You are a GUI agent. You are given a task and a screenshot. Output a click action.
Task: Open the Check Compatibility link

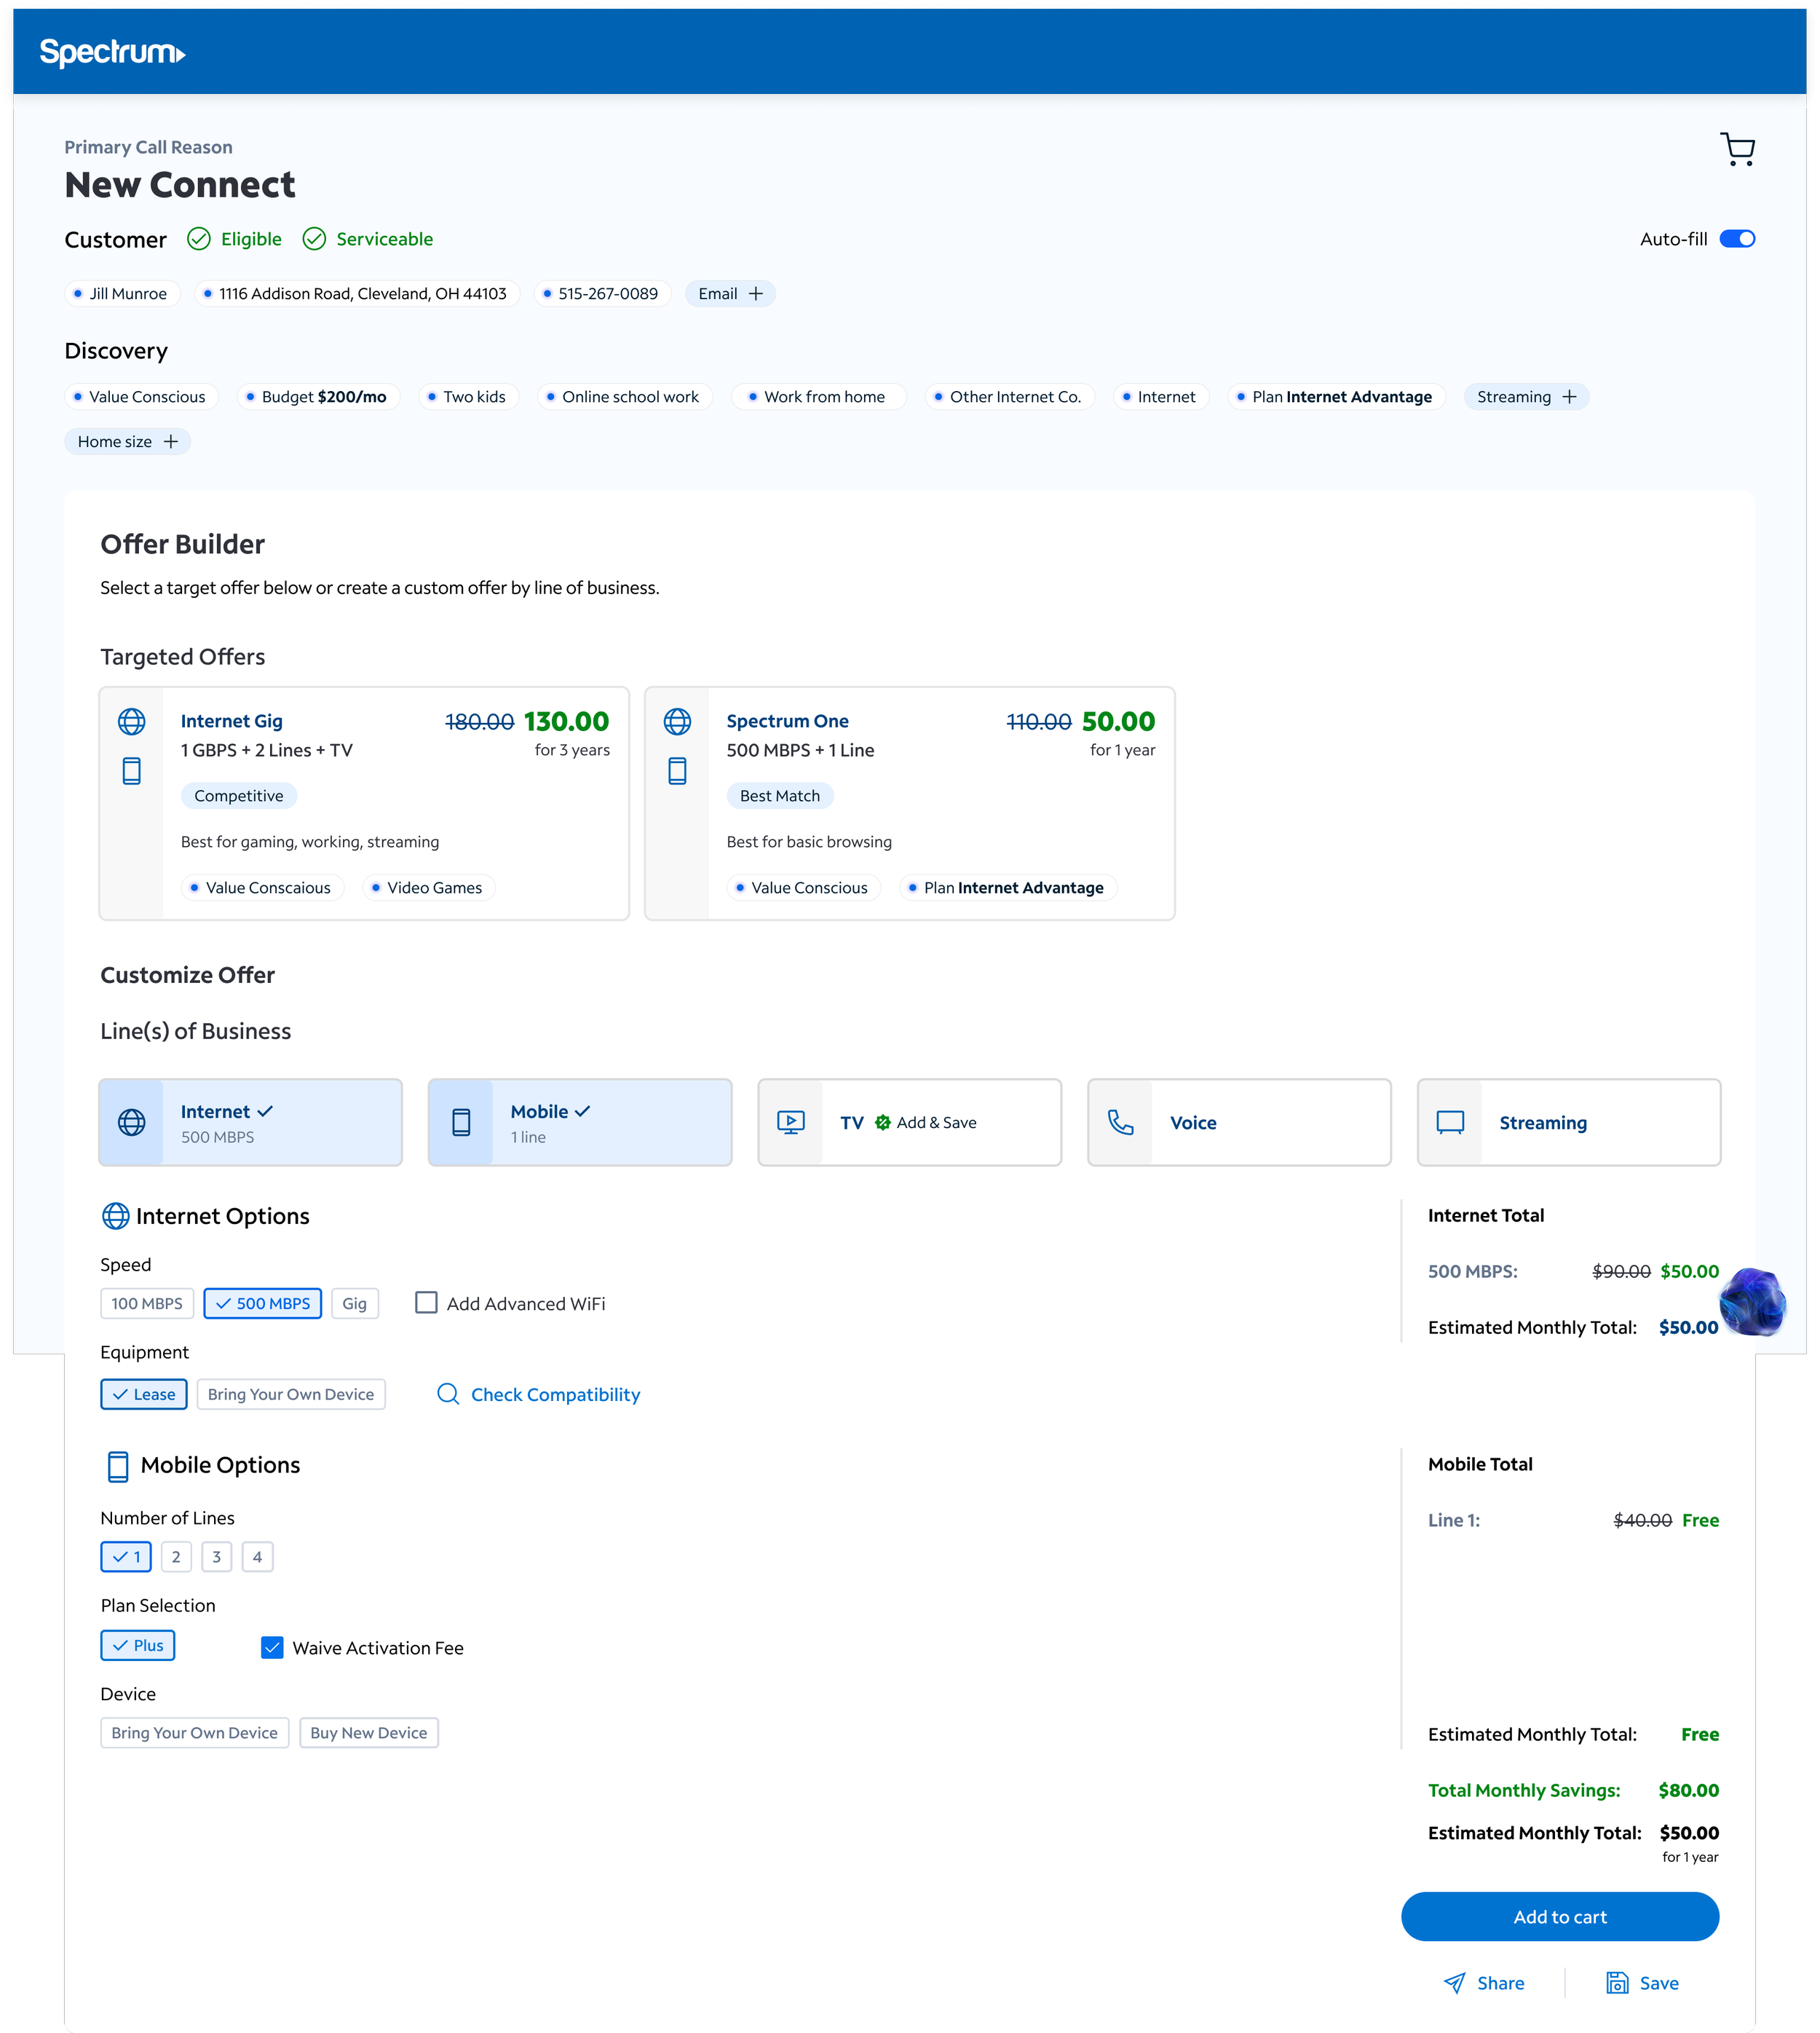(x=555, y=1394)
